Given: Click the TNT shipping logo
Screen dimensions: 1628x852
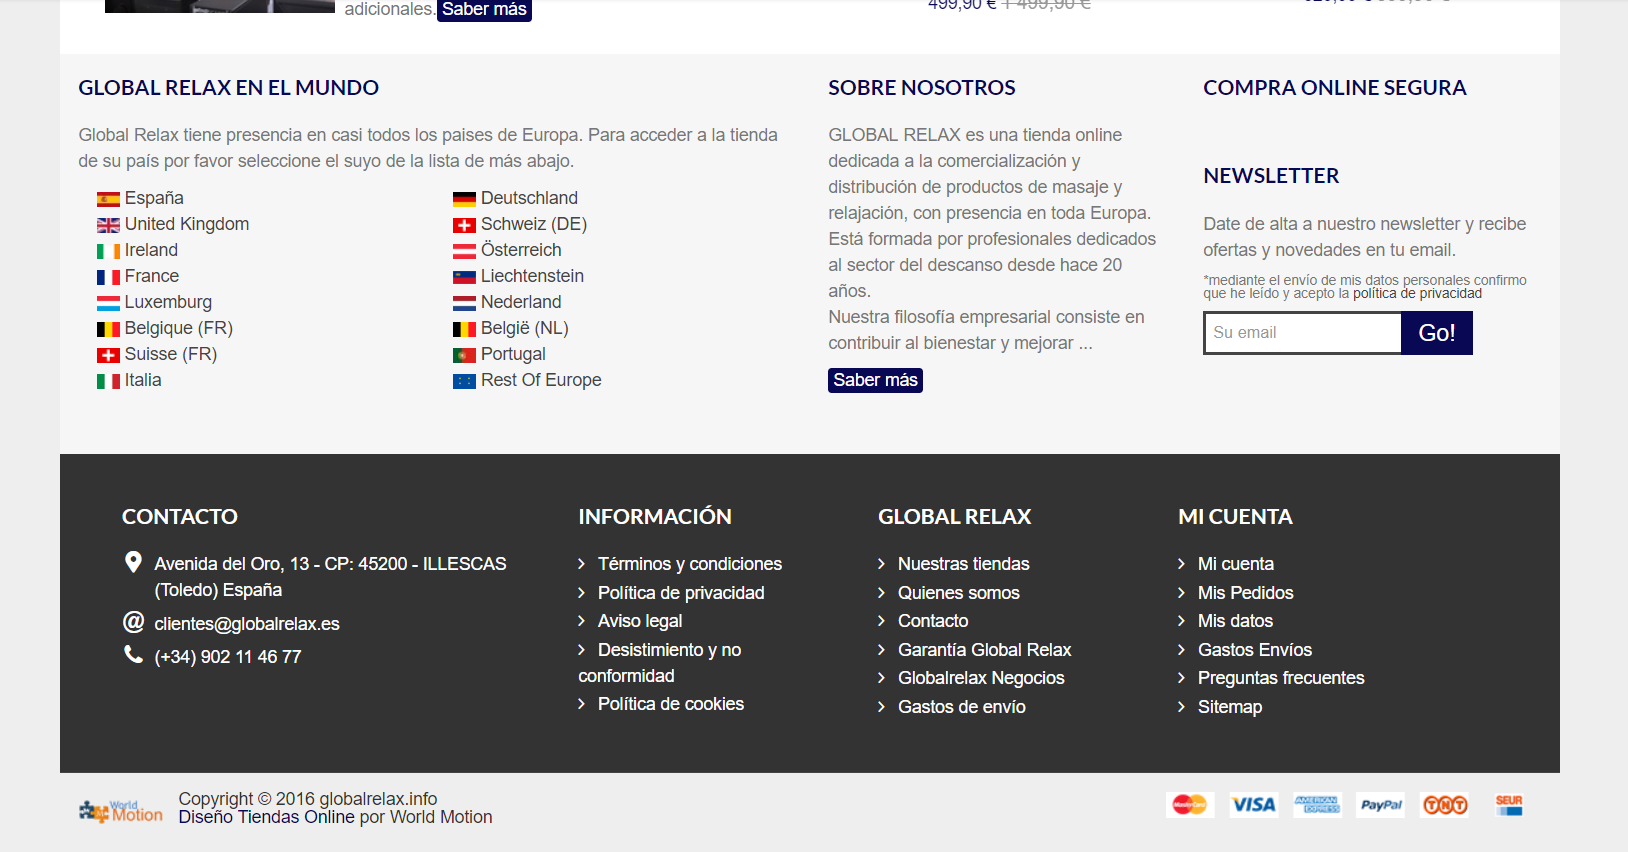Looking at the screenshot, I should (x=1445, y=805).
